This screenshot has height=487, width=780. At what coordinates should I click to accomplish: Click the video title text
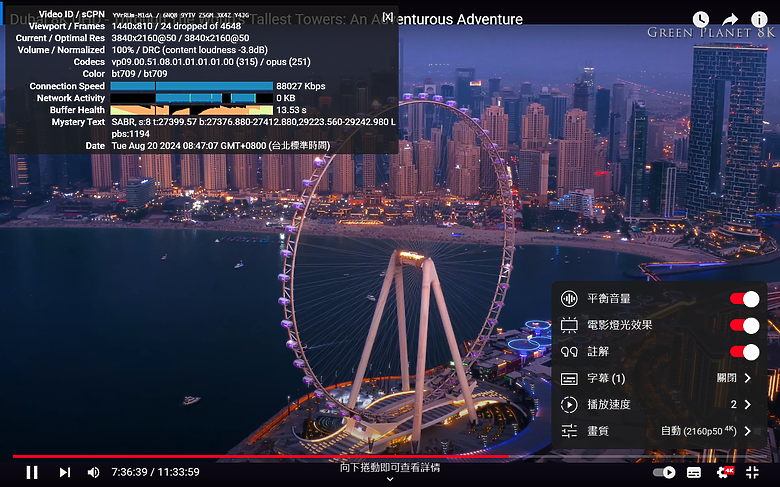point(266,19)
